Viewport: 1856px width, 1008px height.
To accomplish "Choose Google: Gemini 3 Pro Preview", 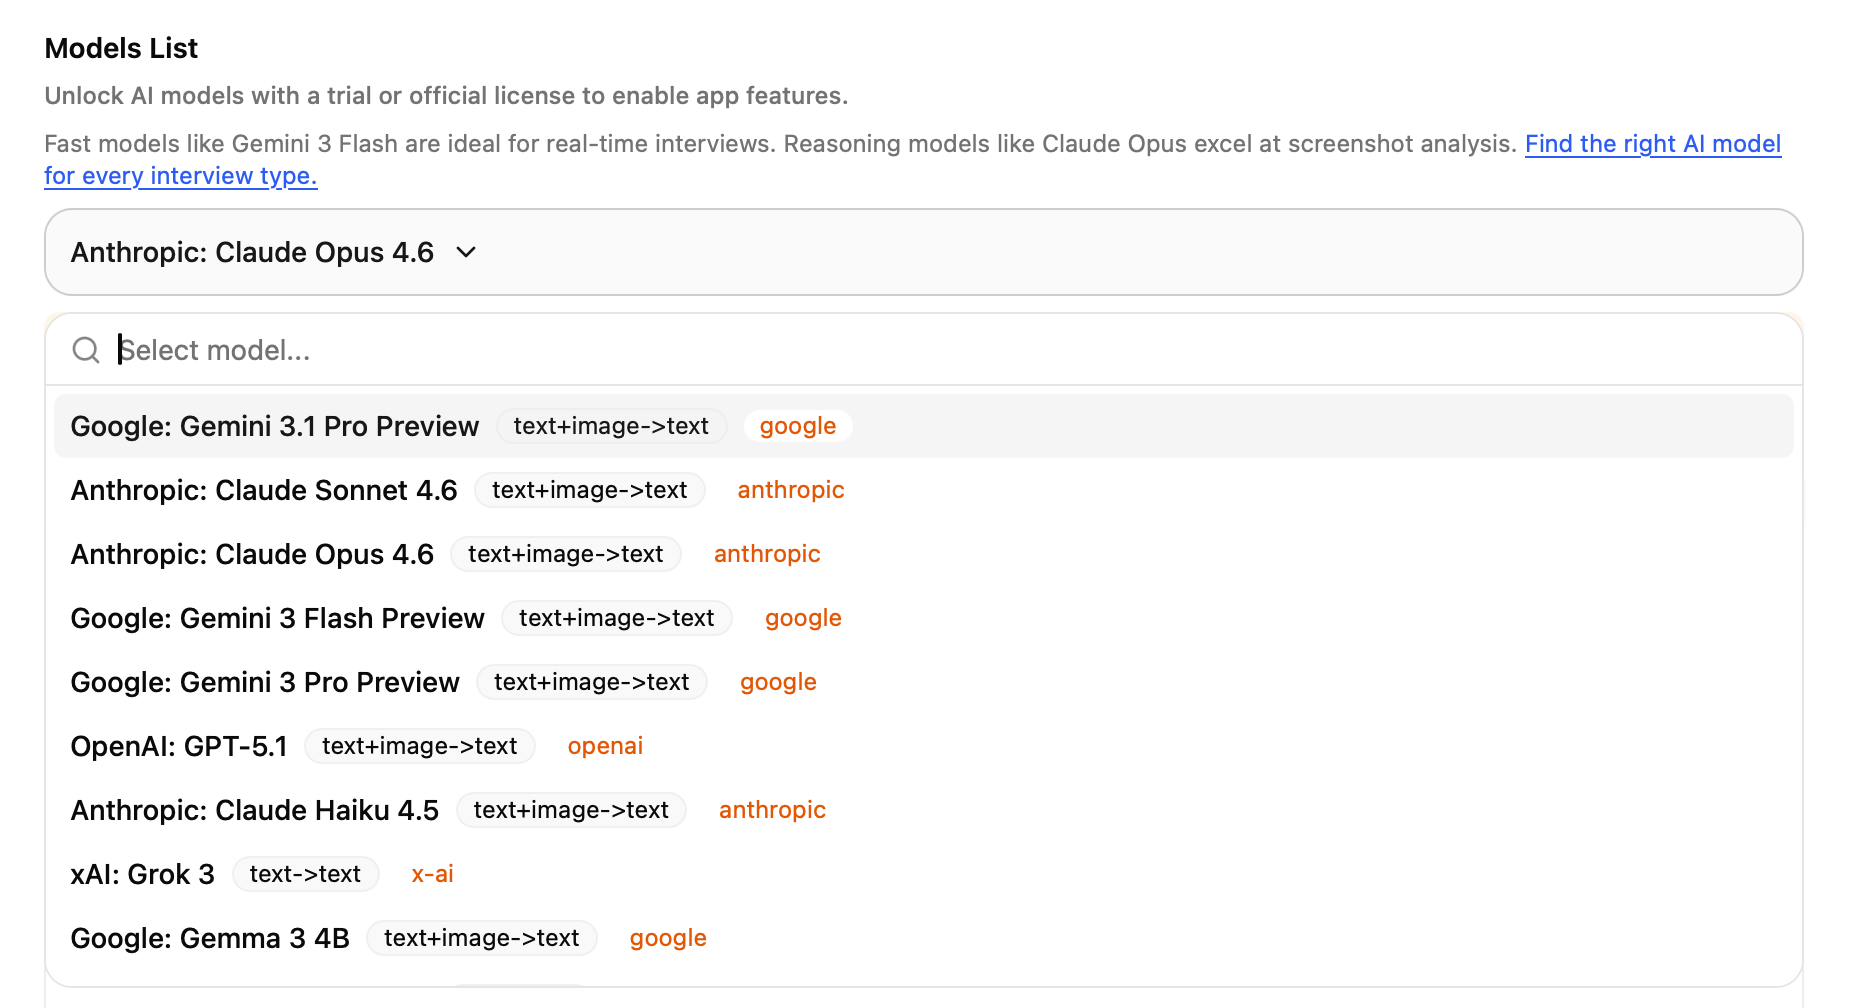I will (265, 682).
